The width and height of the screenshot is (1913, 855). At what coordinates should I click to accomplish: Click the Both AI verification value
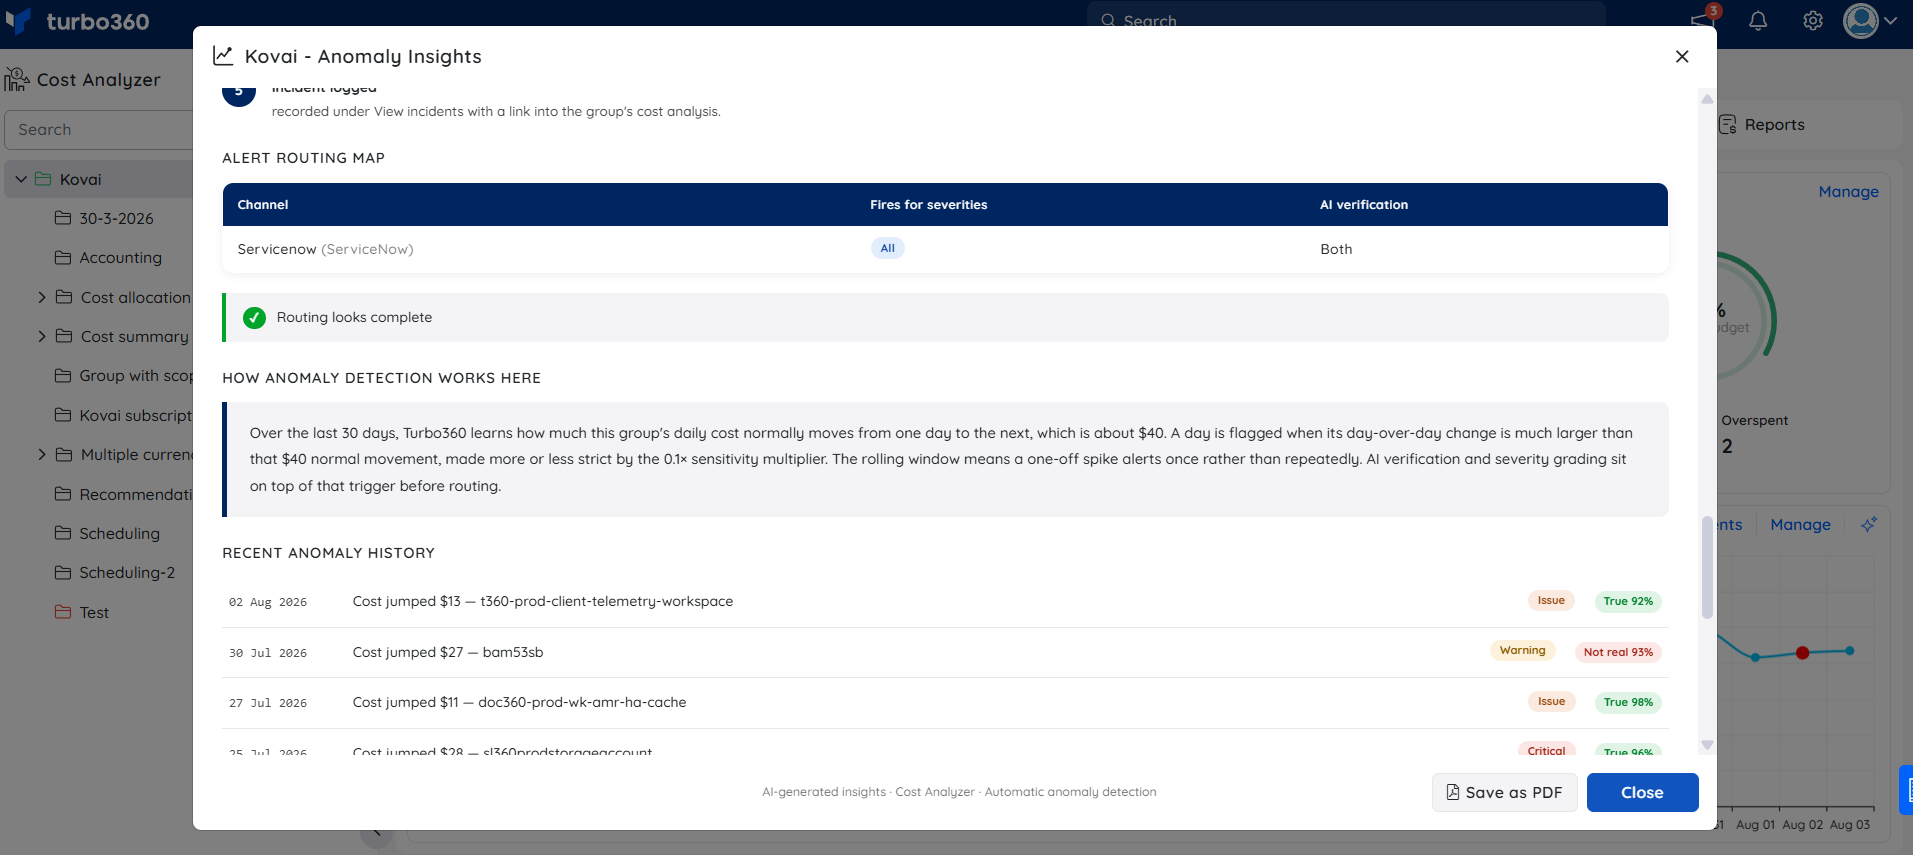(x=1336, y=249)
